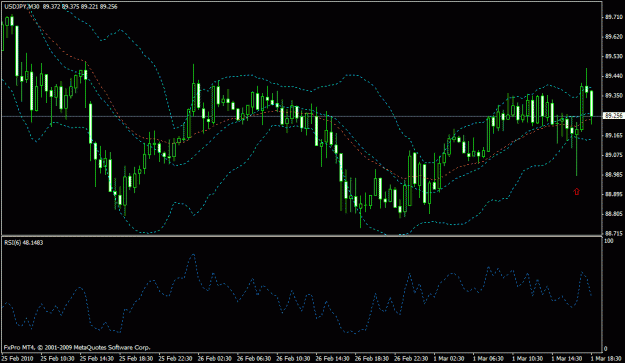Viewport: 625px width, 363px height.
Task: Click the RSI(6) 48.1483 indicator label
Action: point(24,243)
